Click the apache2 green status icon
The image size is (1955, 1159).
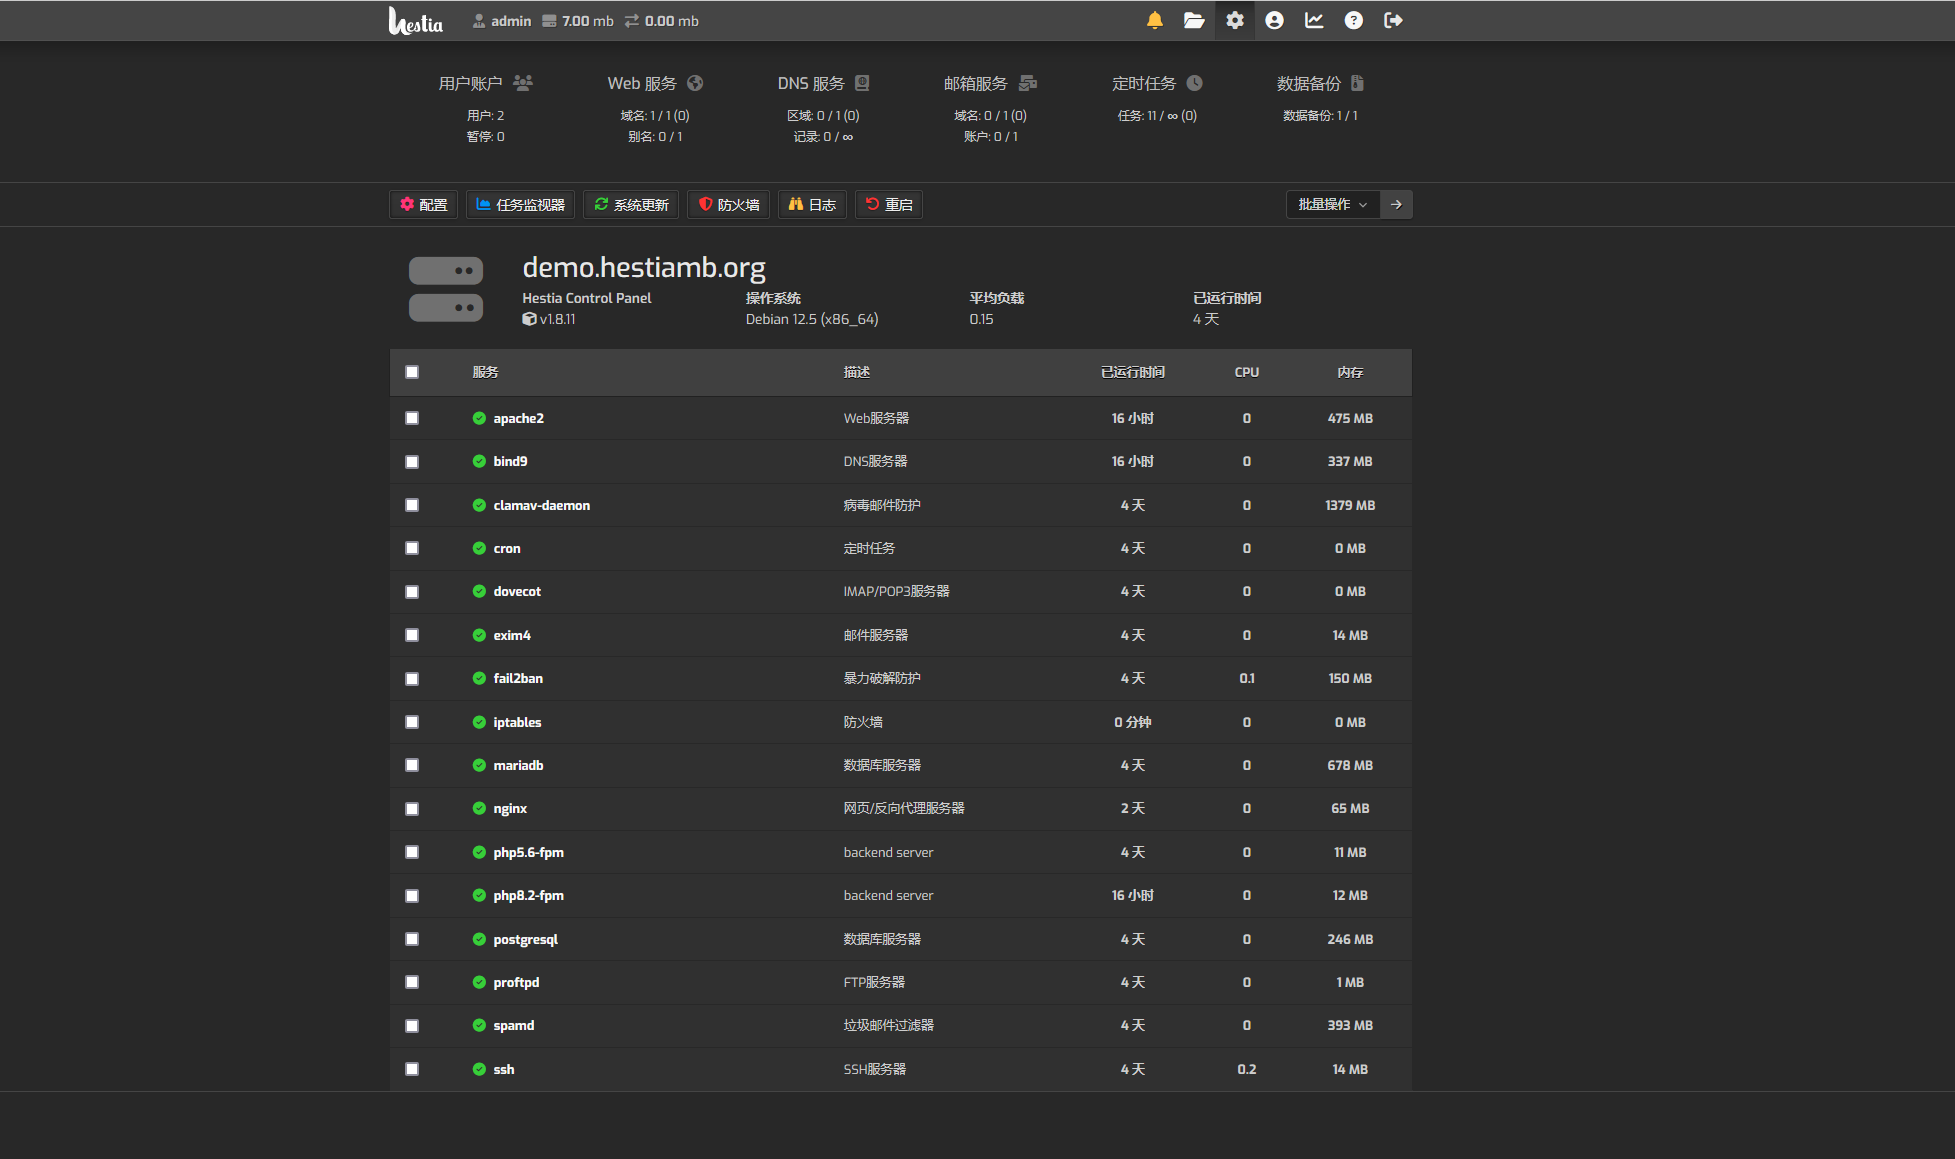[x=479, y=418]
